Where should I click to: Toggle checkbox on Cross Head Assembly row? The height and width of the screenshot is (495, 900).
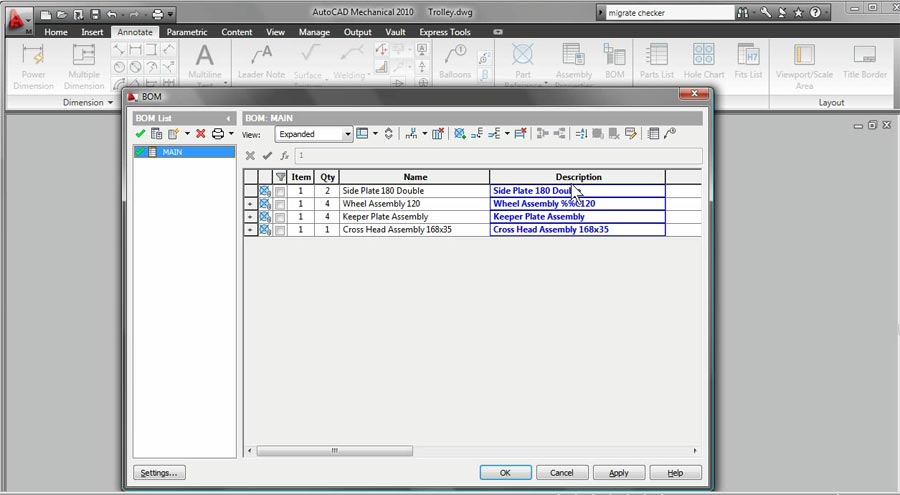280,230
